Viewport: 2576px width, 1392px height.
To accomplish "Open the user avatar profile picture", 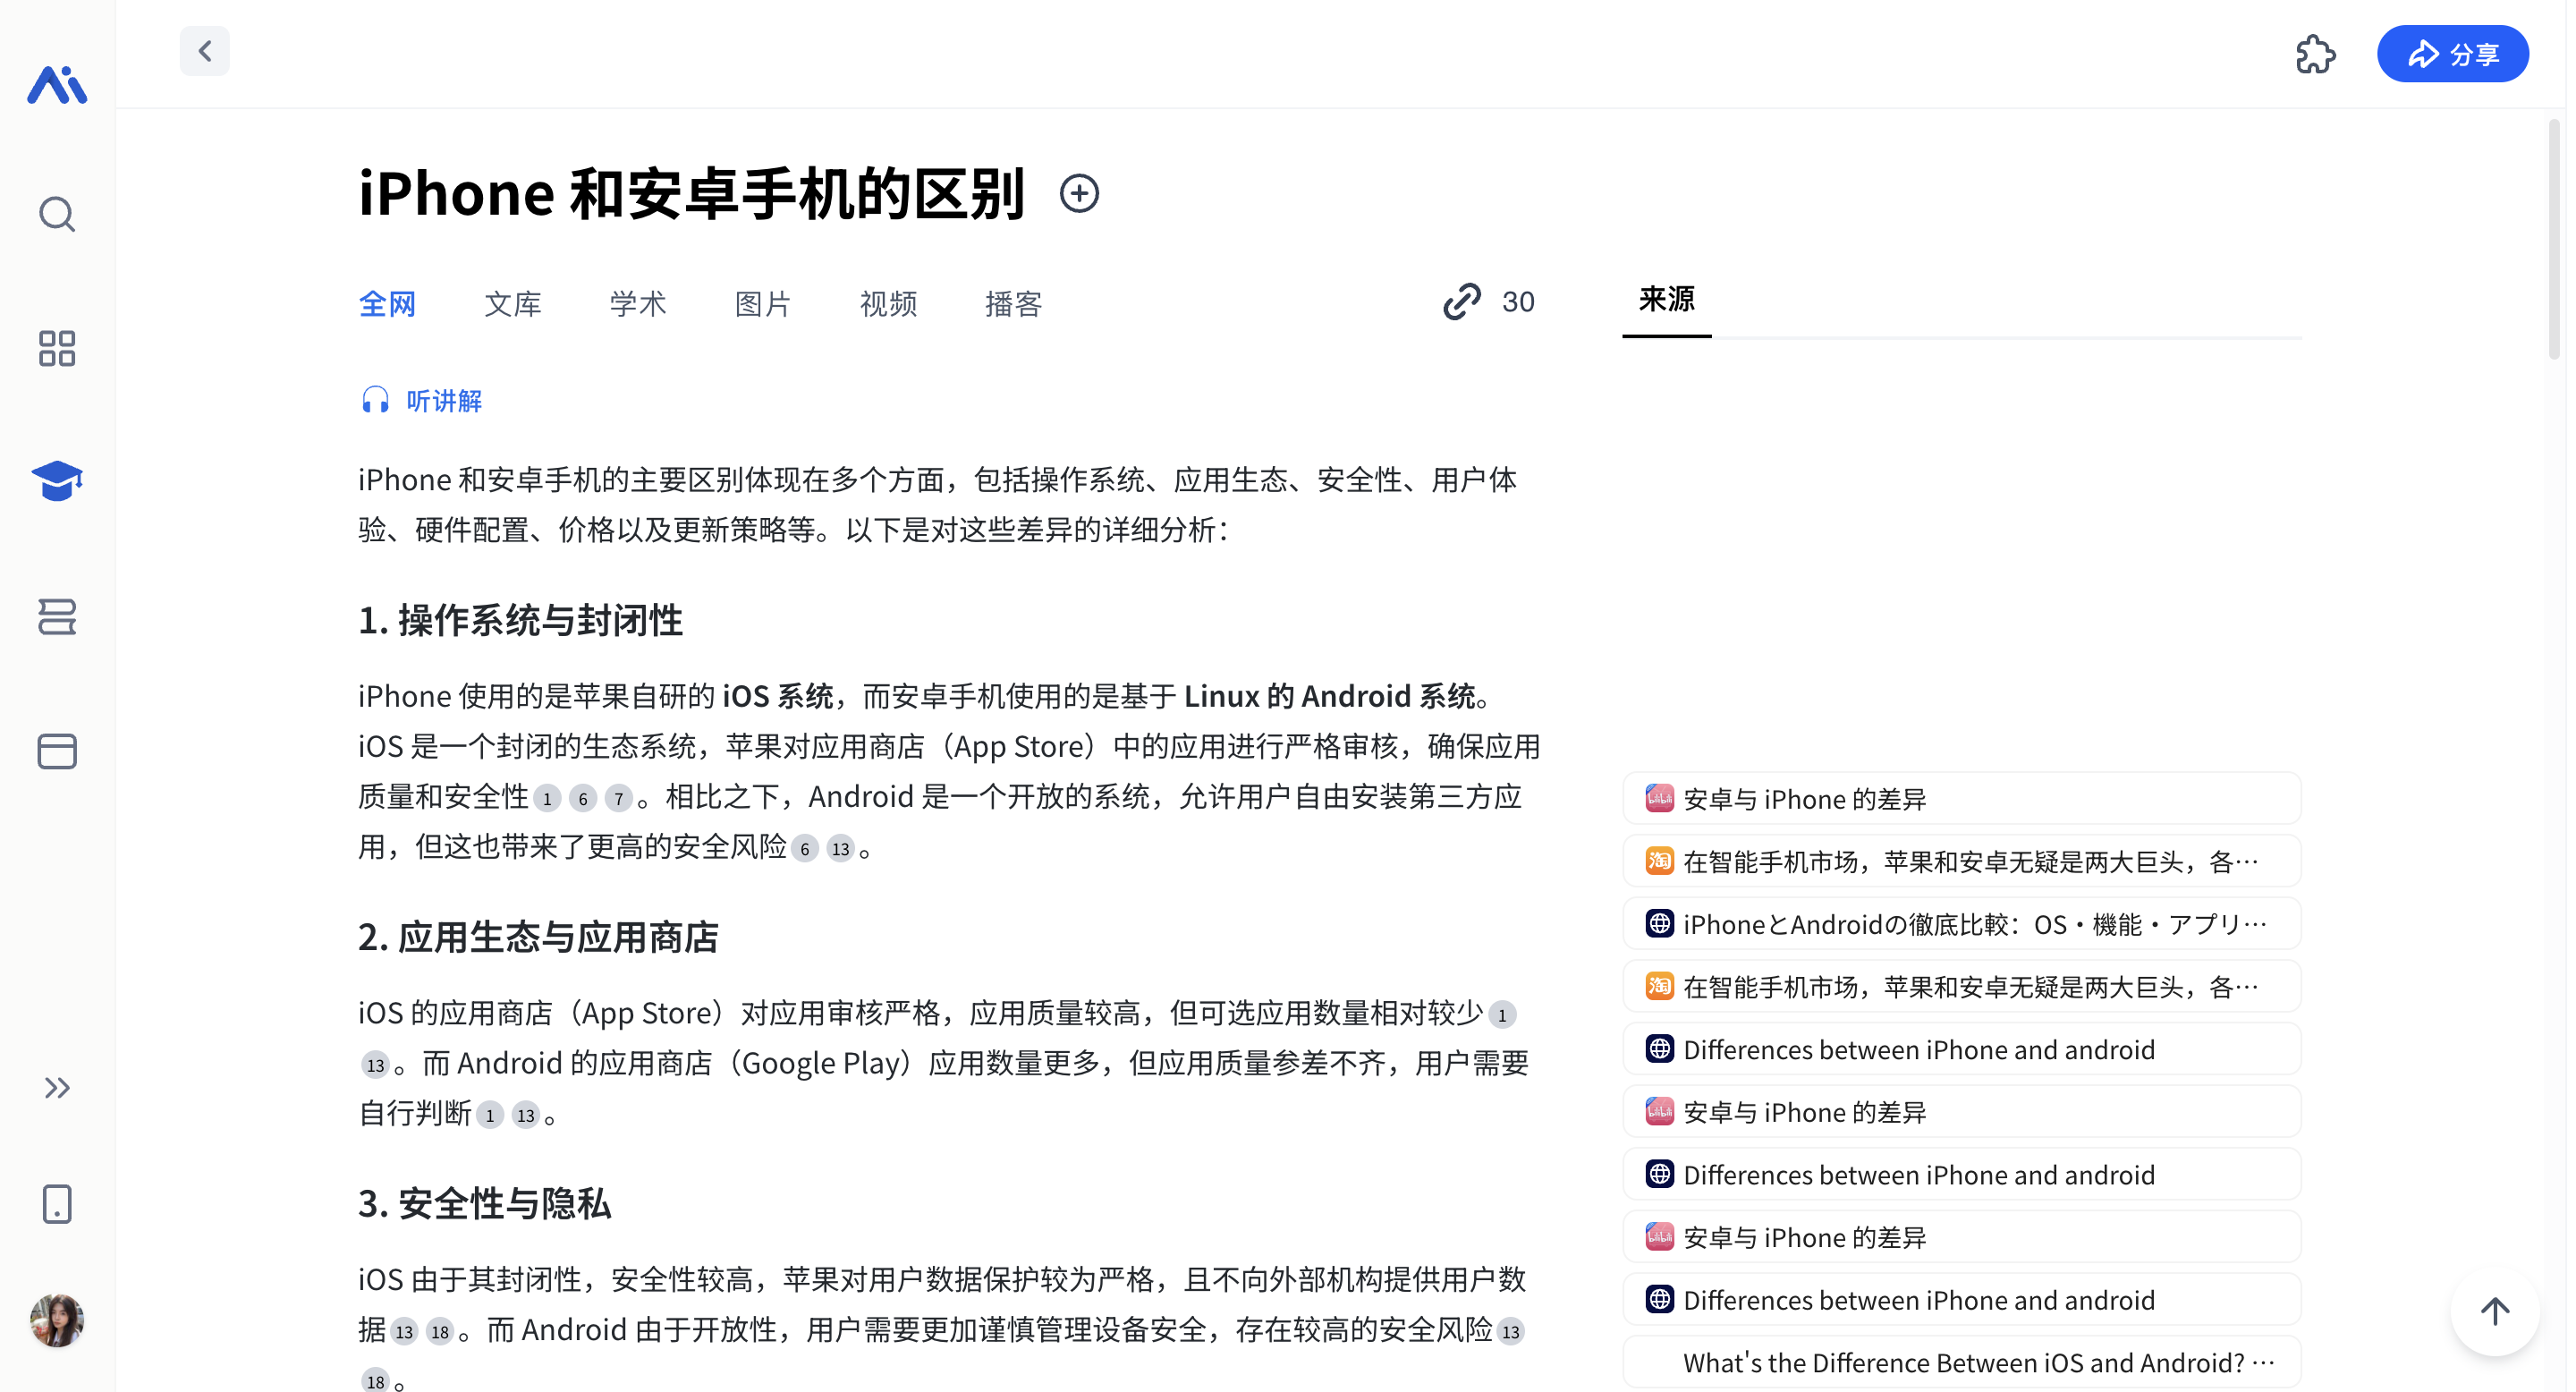I will [57, 1320].
